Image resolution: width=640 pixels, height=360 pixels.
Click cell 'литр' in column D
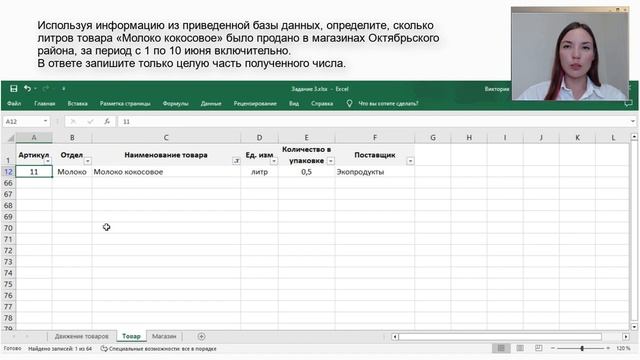click(259, 172)
